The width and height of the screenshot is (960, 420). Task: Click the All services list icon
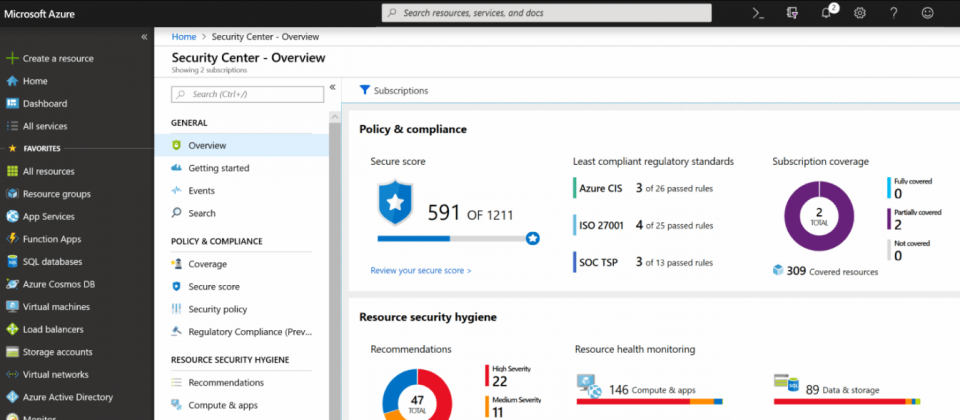pyautogui.click(x=12, y=126)
